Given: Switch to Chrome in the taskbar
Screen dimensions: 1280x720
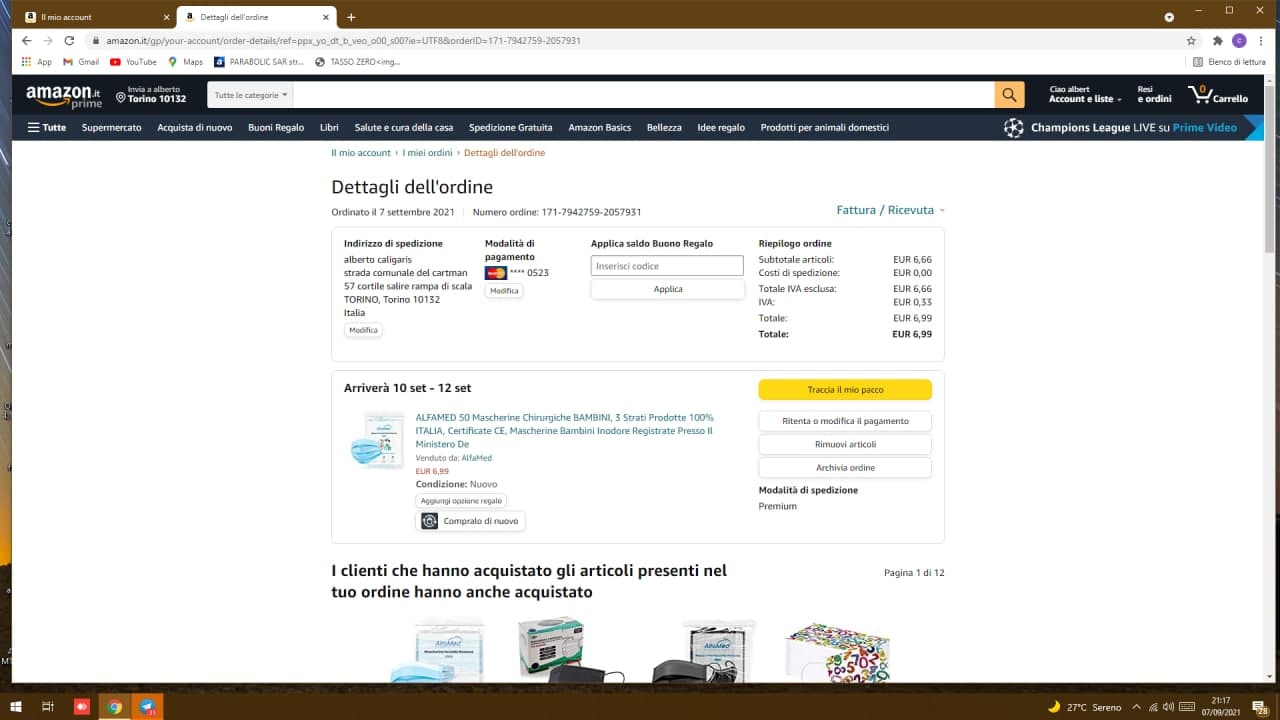Looking at the screenshot, I should [x=115, y=707].
